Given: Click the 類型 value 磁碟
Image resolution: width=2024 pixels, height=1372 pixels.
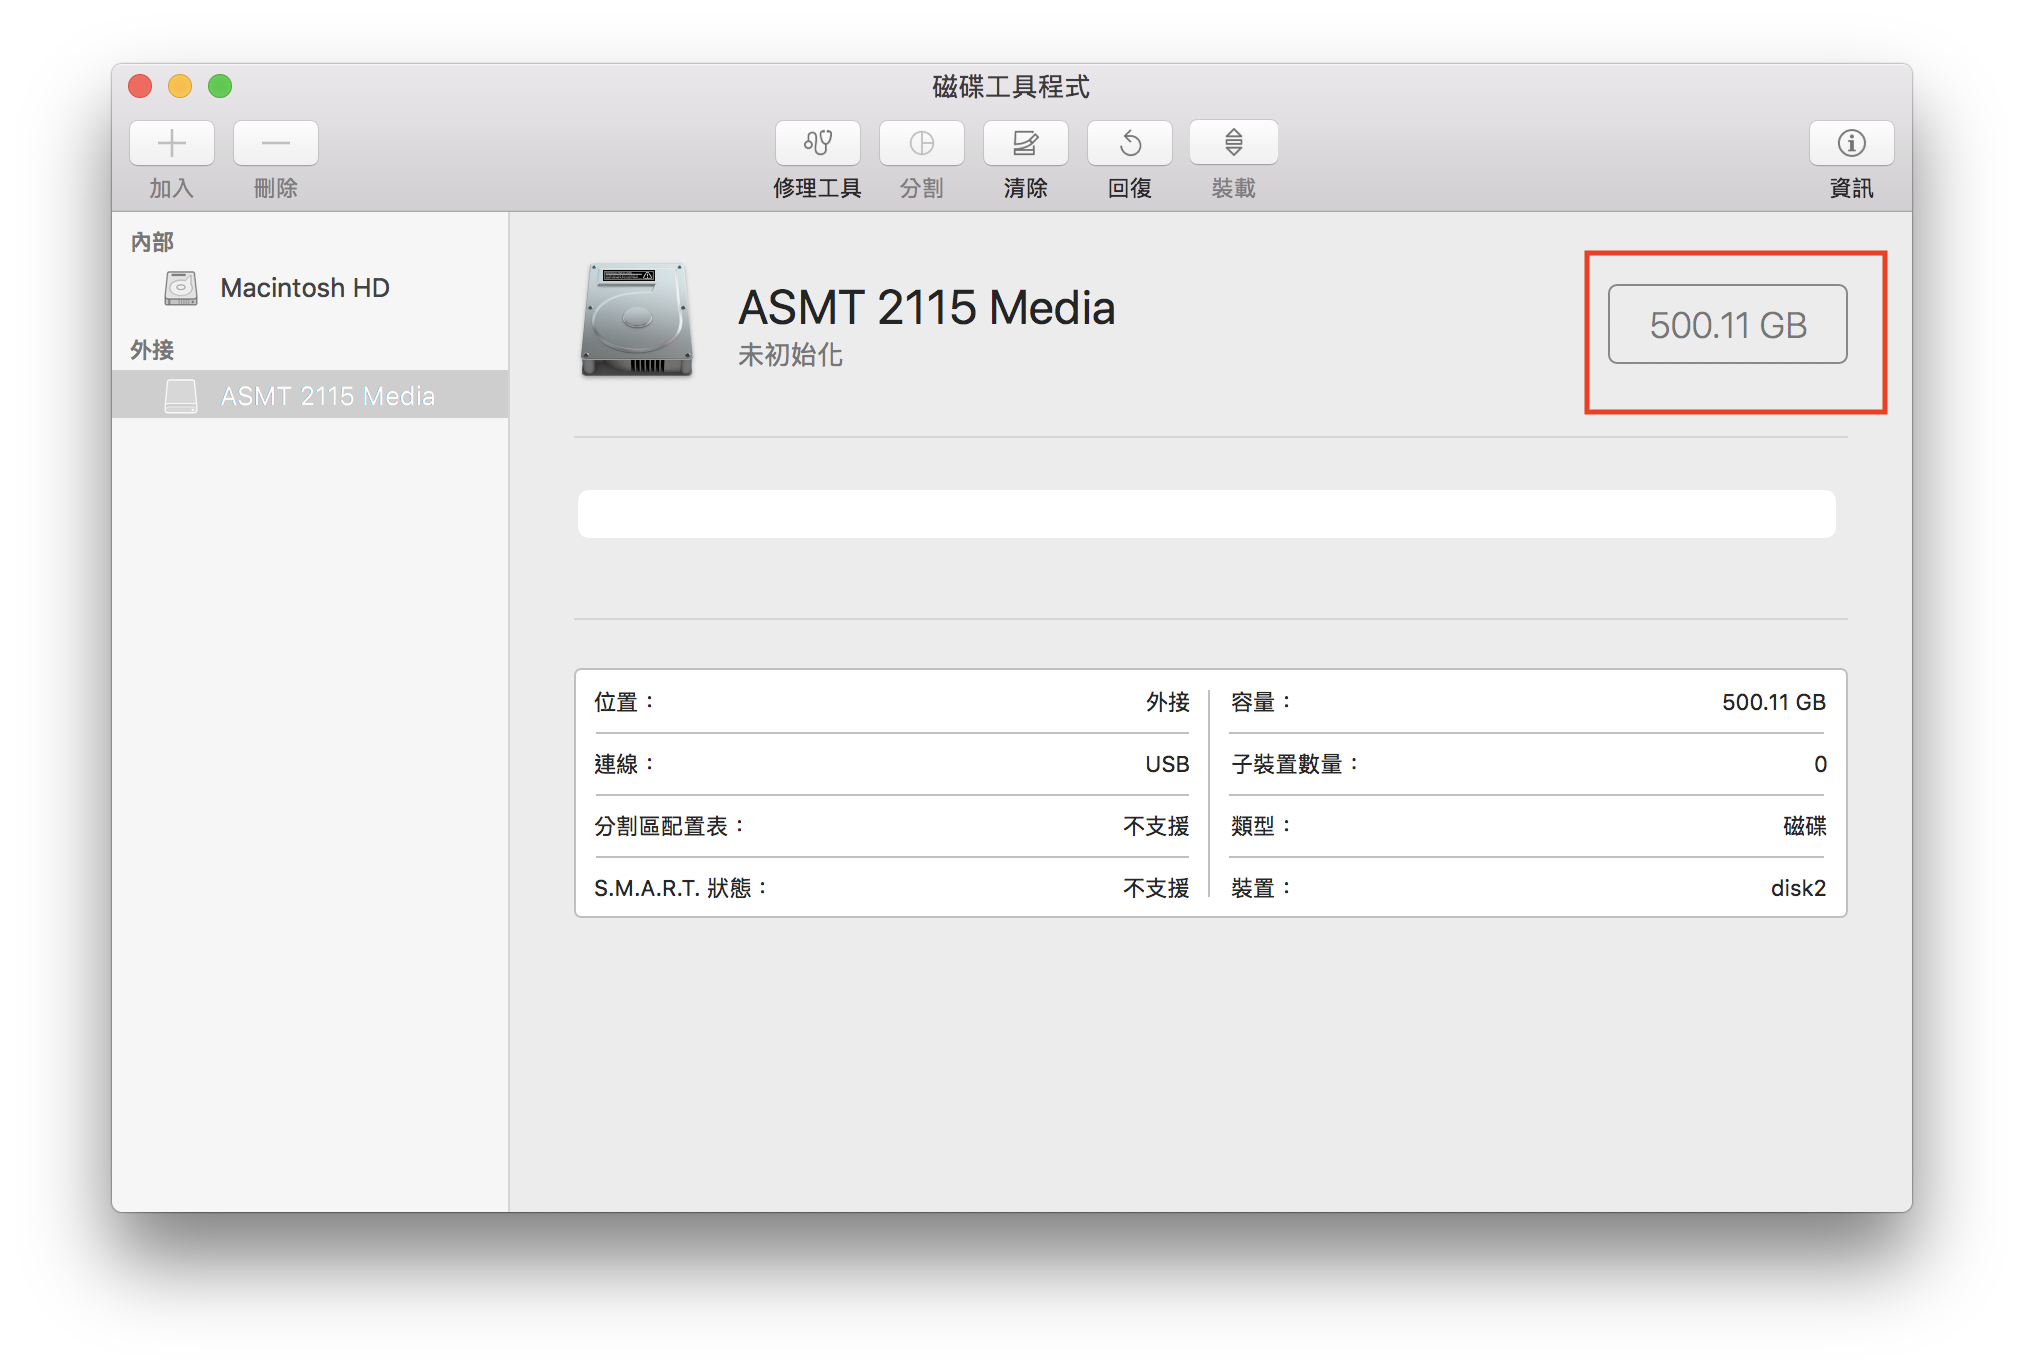Looking at the screenshot, I should point(1805,826).
